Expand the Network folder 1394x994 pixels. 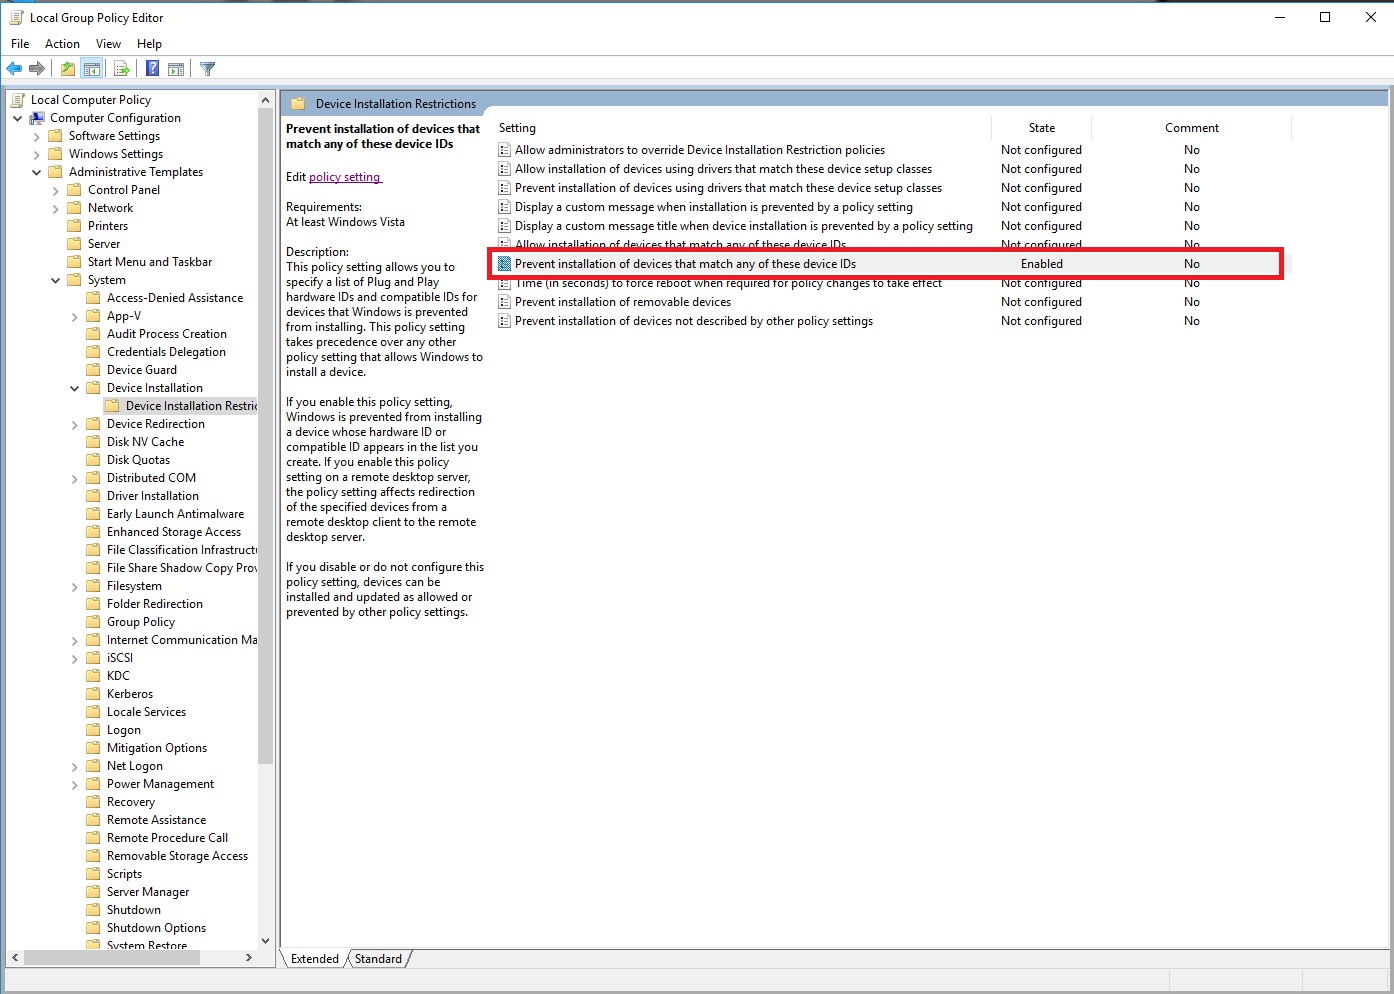point(56,208)
